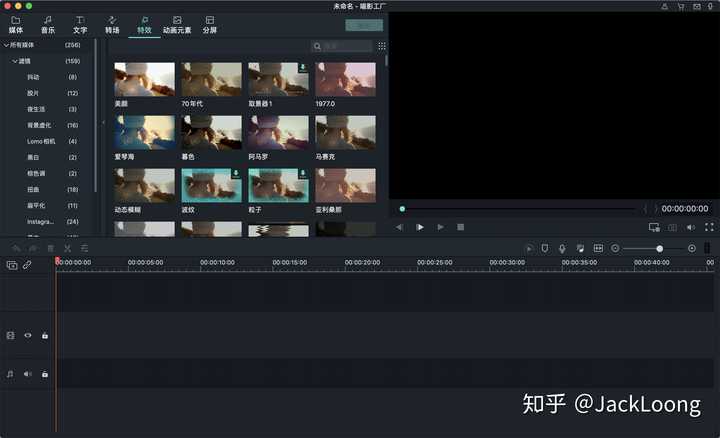Viewport: 720px width, 438px height.
Task: Switch to the 音乐 music tab
Action: point(48,25)
